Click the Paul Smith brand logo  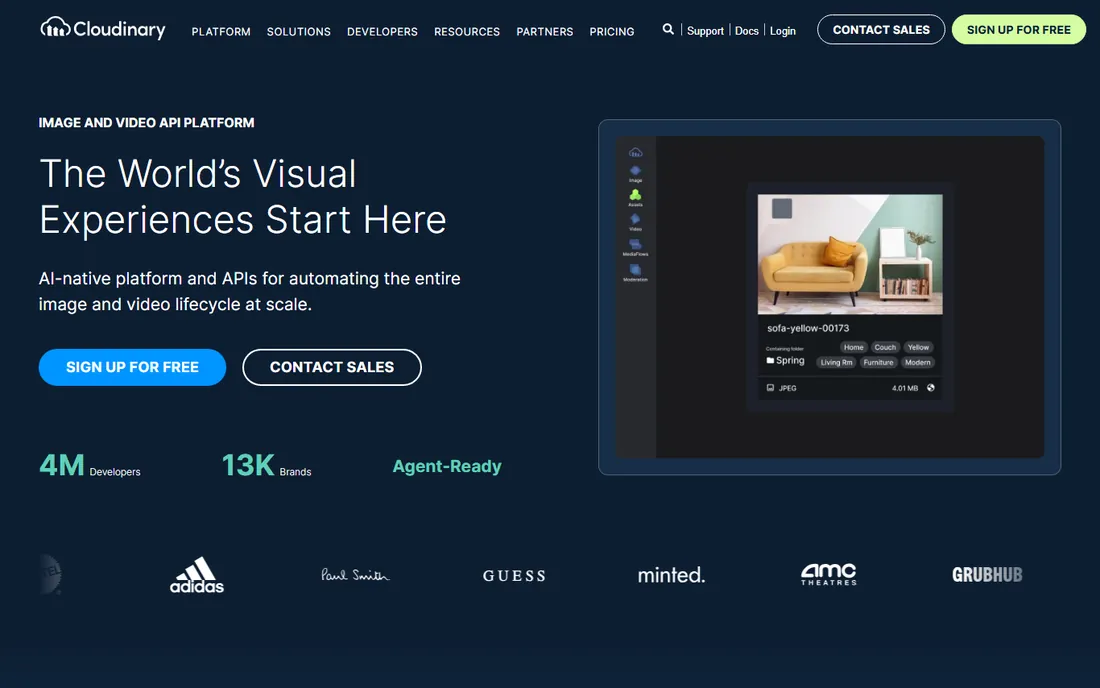coord(355,575)
